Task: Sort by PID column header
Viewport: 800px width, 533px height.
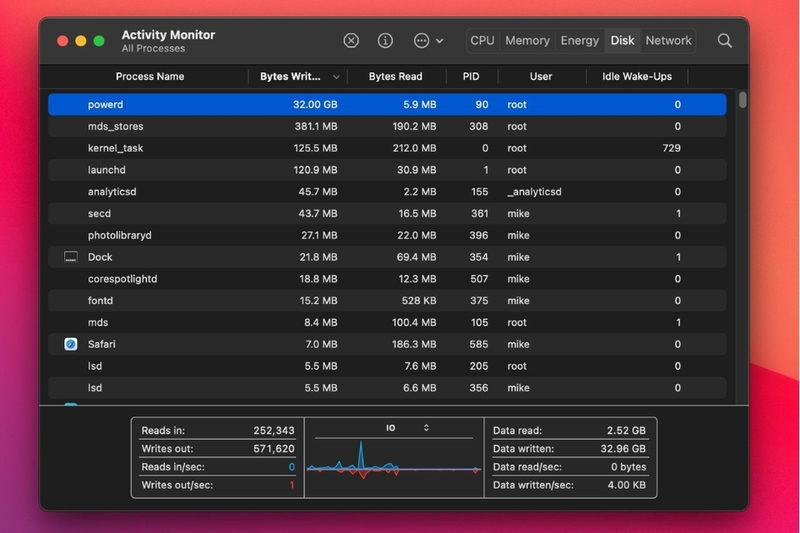Action: (471, 77)
